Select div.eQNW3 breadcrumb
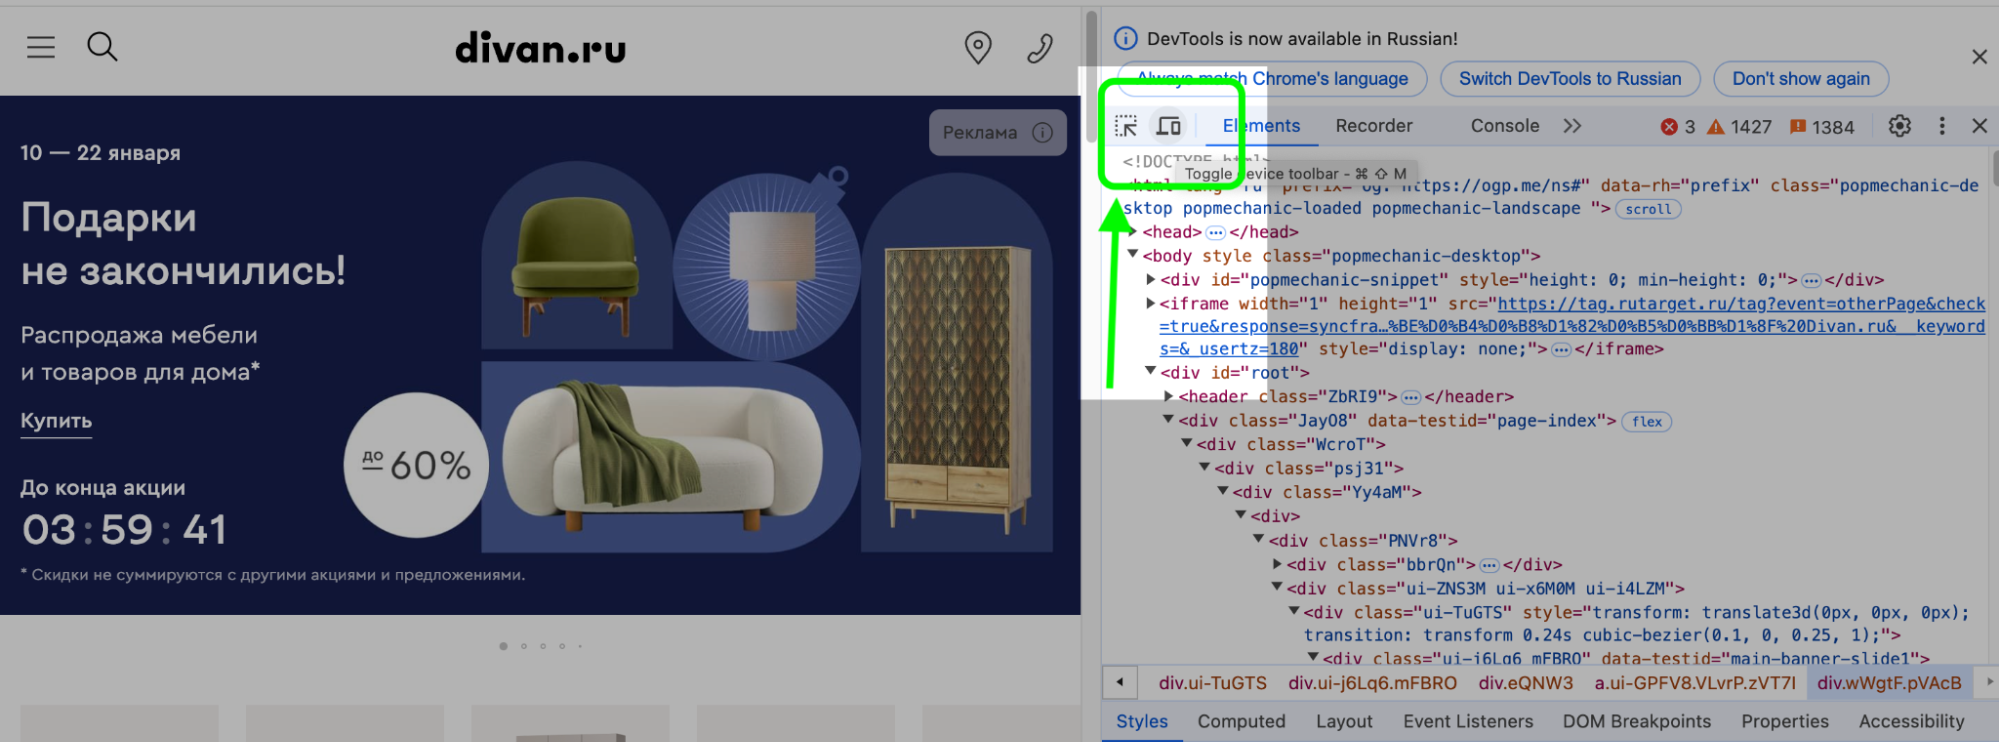1999x742 pixels. (1525, 684)
